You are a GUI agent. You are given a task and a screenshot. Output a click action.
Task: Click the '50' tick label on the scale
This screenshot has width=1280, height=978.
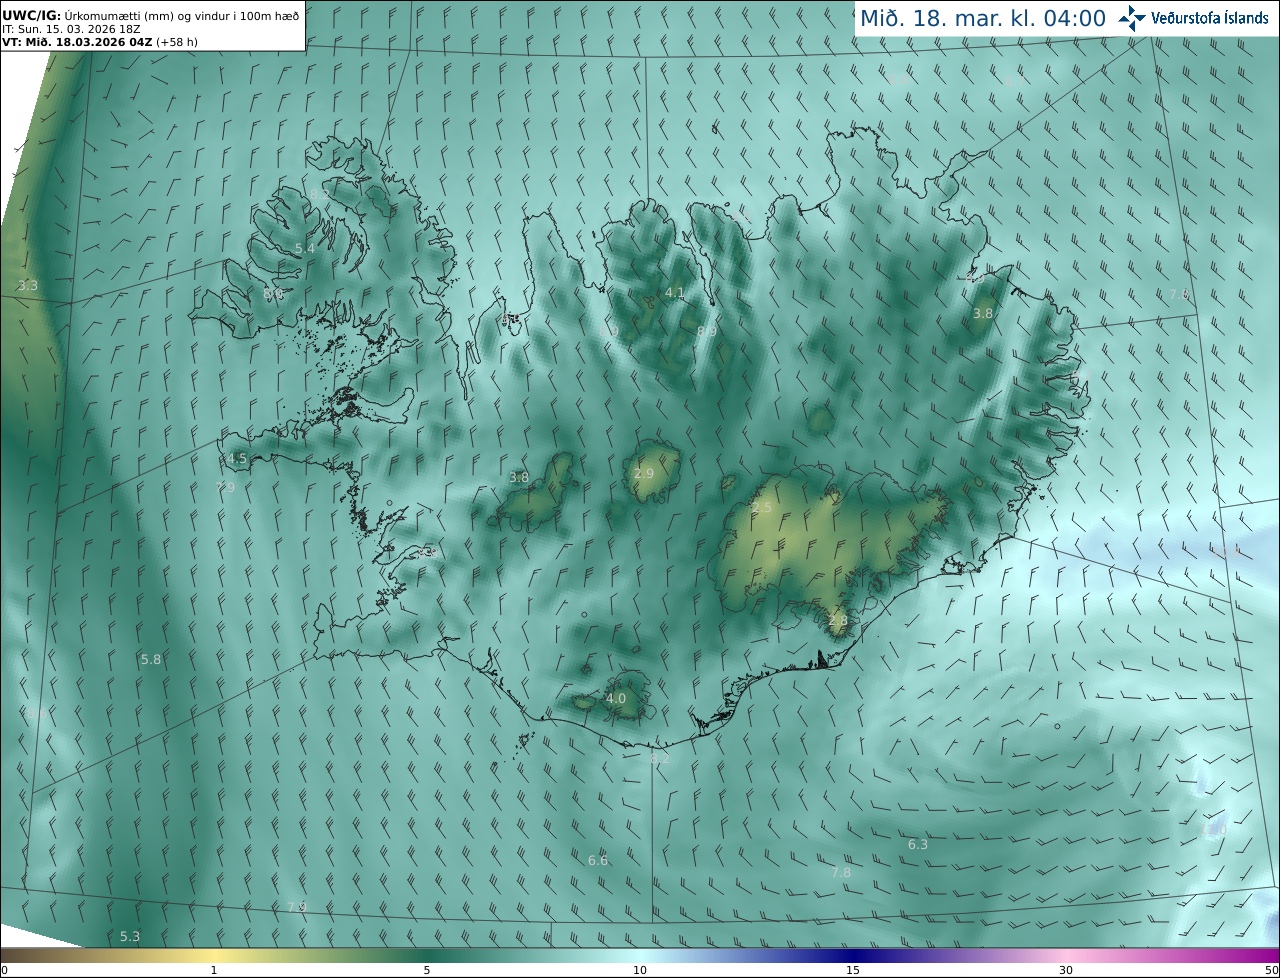click(x=1271, y=970)
